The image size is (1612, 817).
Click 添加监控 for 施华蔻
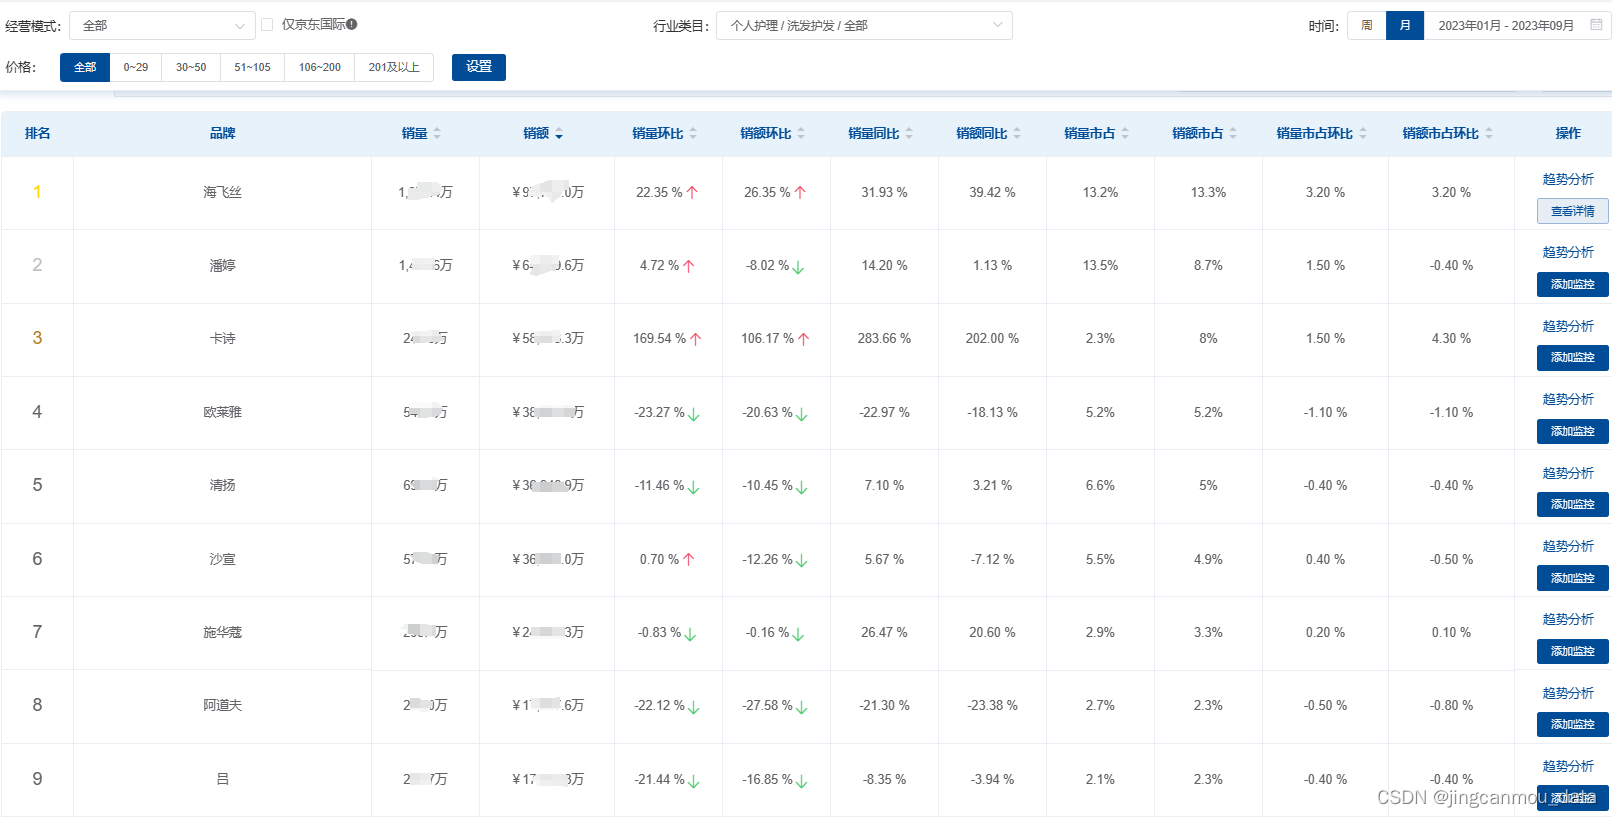coord(1573,651)
